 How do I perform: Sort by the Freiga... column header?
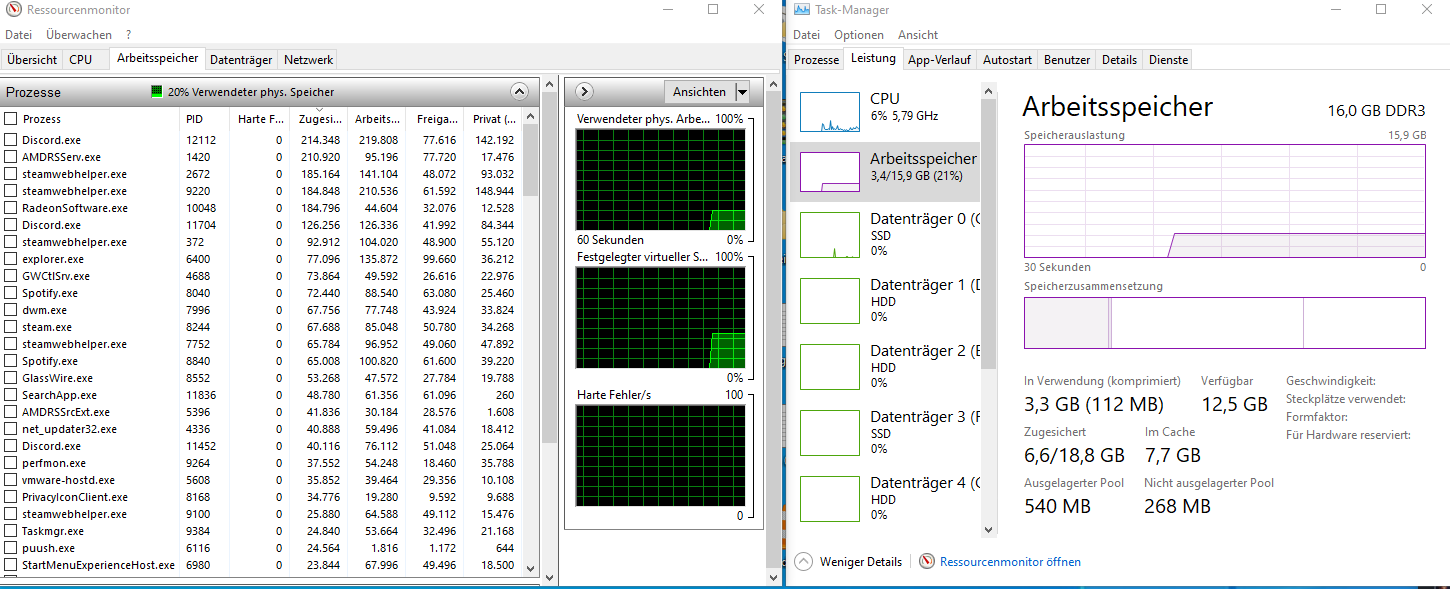[435, 119]
